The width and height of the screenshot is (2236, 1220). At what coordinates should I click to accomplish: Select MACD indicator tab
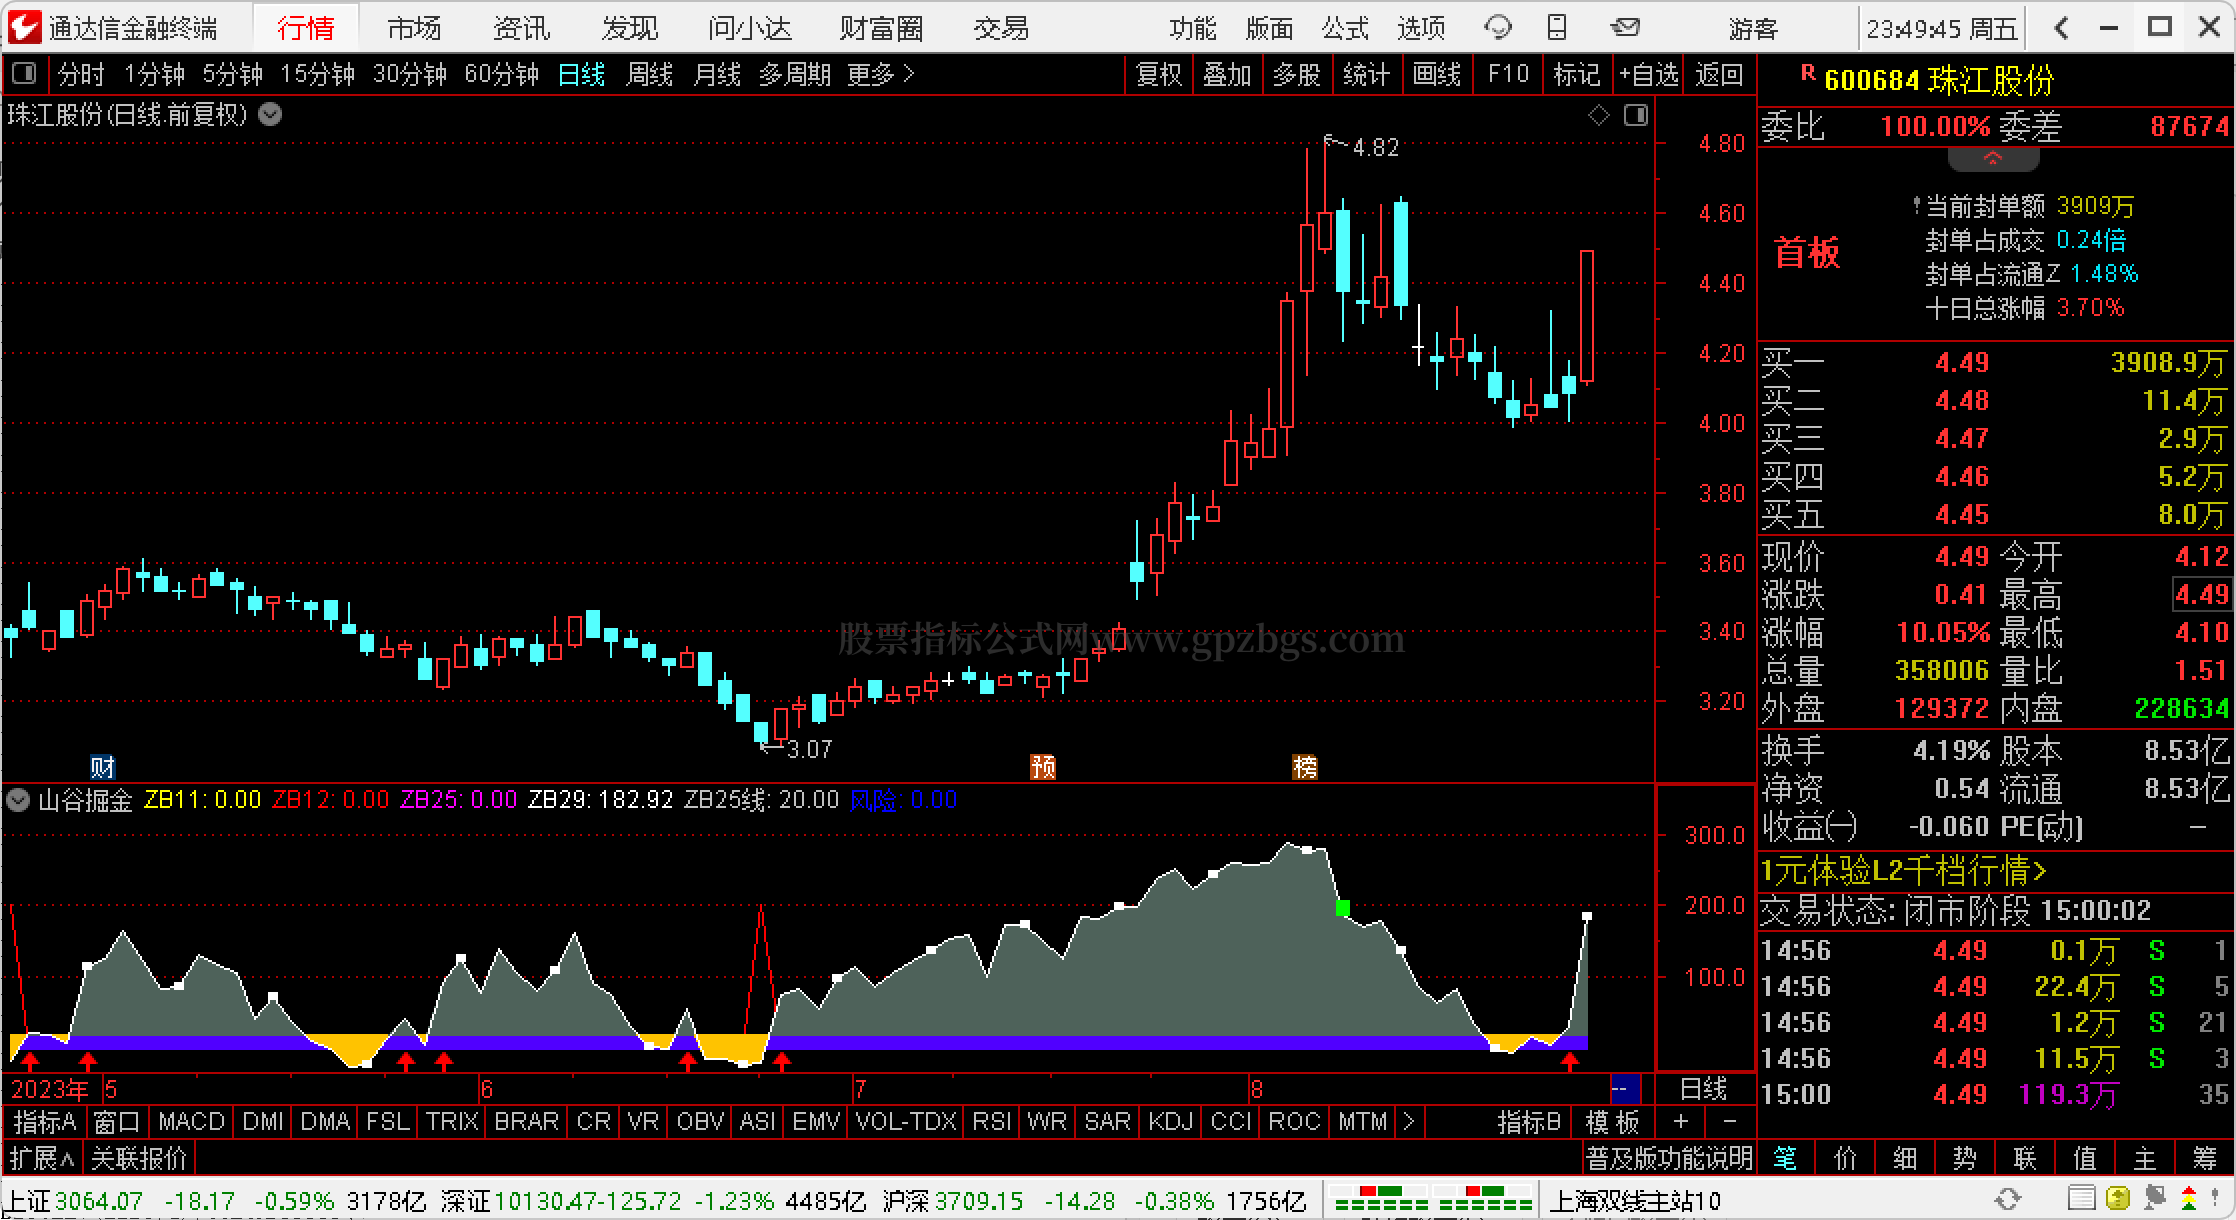tap(191, 1122)
